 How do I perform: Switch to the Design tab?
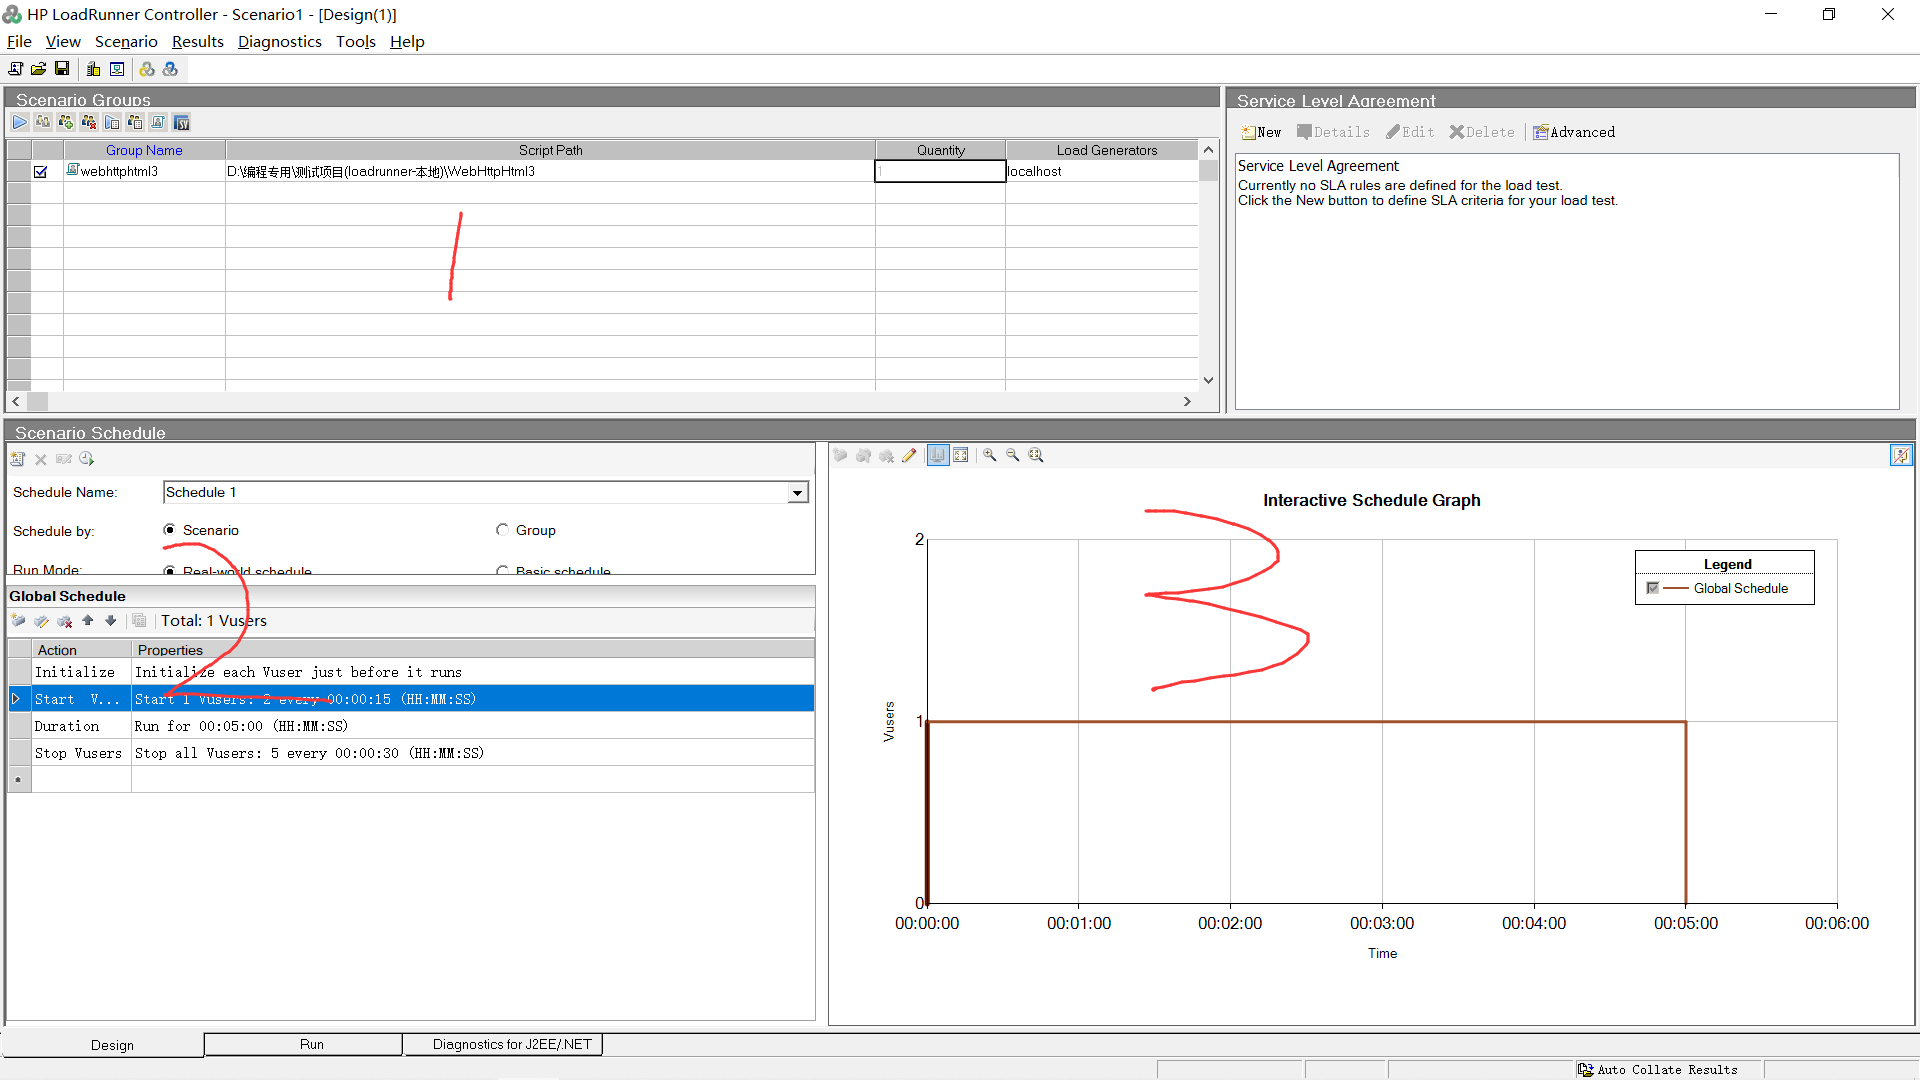pos(104,1045)
